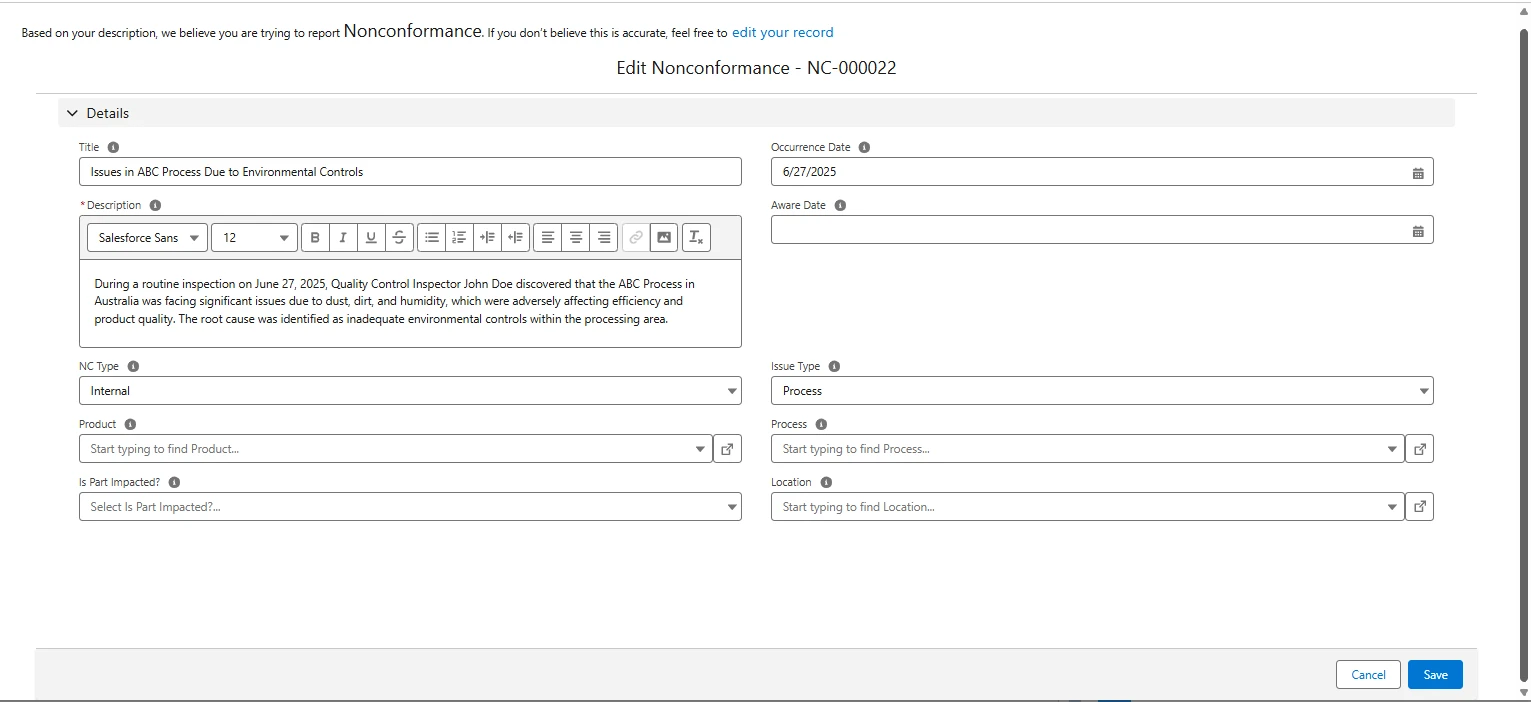Open the Salesforce Sans font dropdown

(147, 238)
